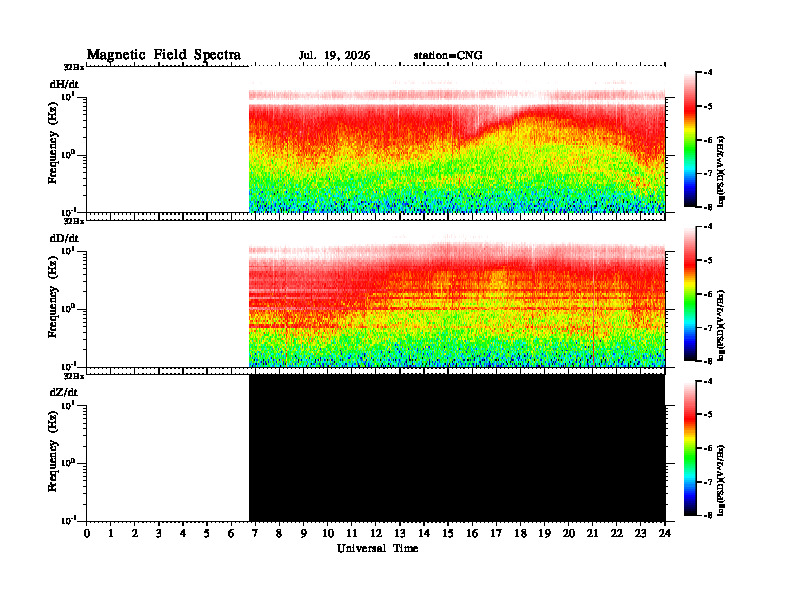
Task: Click the 'Magnetic Field Spectra' title
Action: point(164,55)
